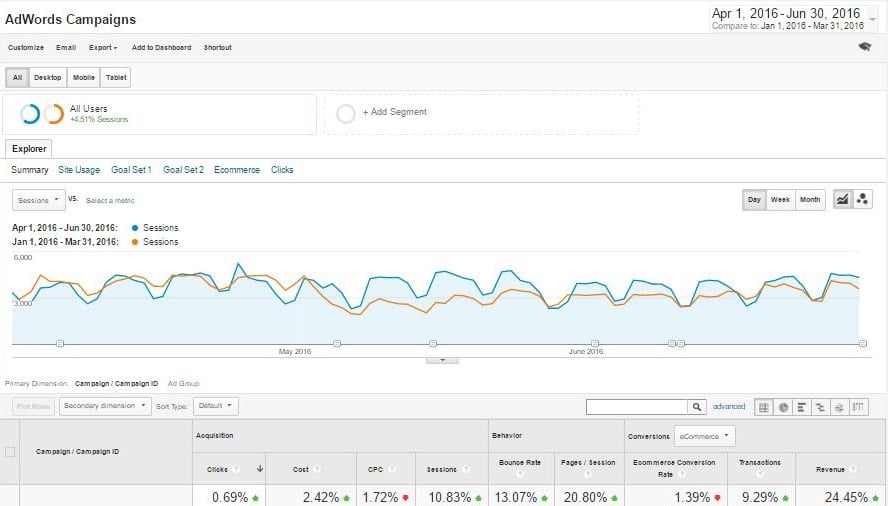Switch to motion chart bubbles icon
This screenshot has width=888, height=506.
(x=862, y=199)
